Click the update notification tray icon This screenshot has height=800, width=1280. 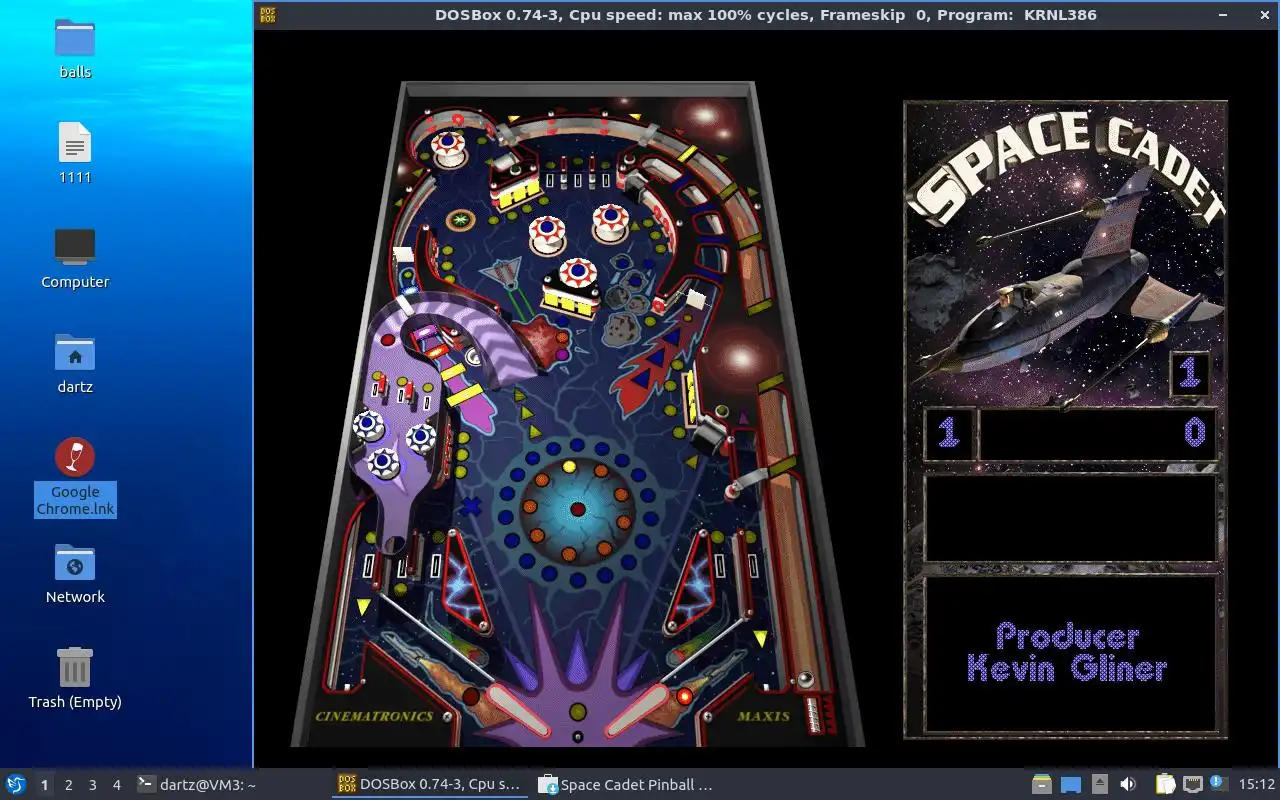coord(1218,784)
